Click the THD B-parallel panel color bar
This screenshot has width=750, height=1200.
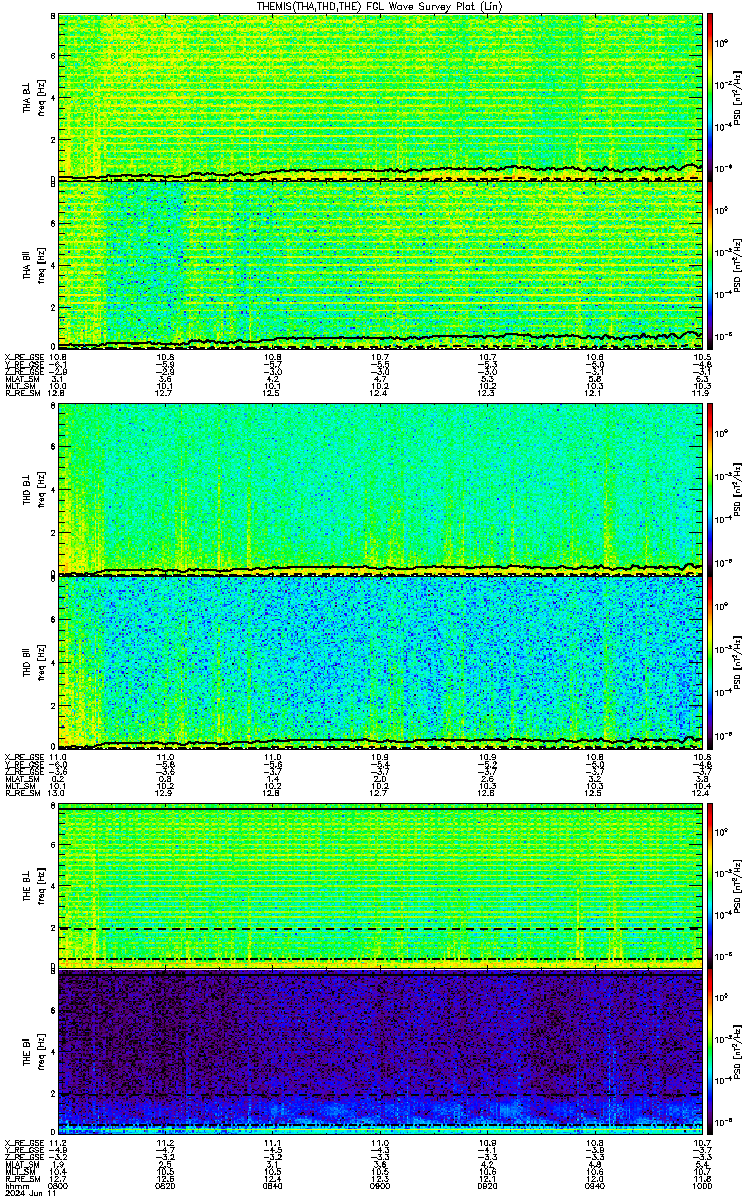pyautogui.click(x=709, y=661)
